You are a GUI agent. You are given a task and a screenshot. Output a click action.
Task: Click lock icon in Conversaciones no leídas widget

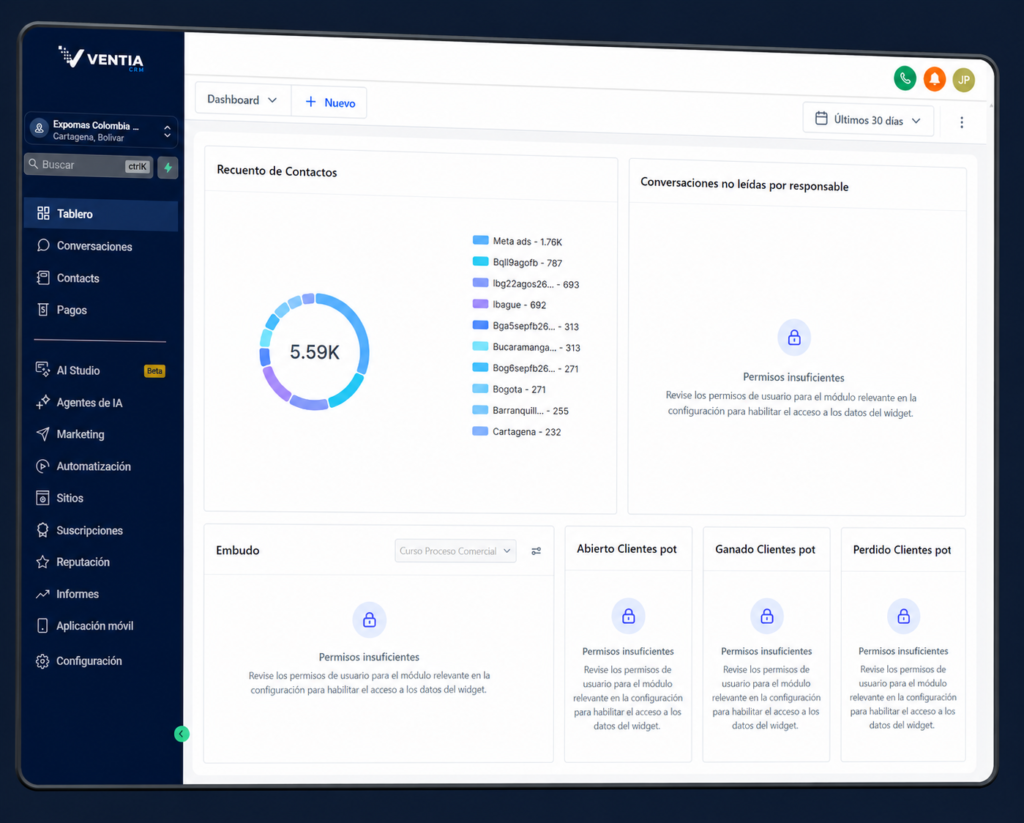[794, 337]
